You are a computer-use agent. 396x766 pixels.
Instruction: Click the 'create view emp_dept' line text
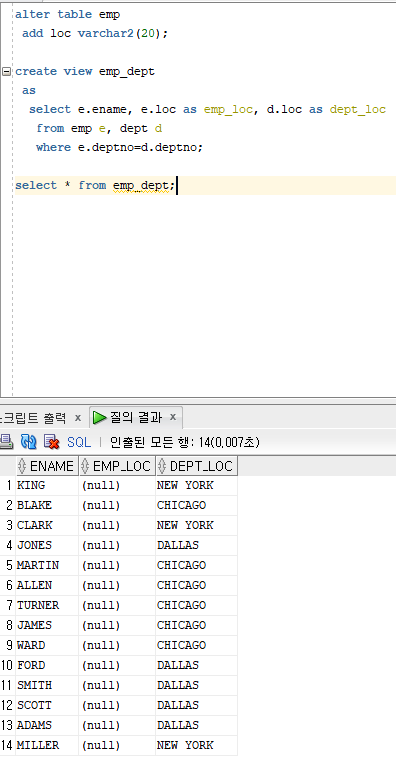[x=85, y=72]
